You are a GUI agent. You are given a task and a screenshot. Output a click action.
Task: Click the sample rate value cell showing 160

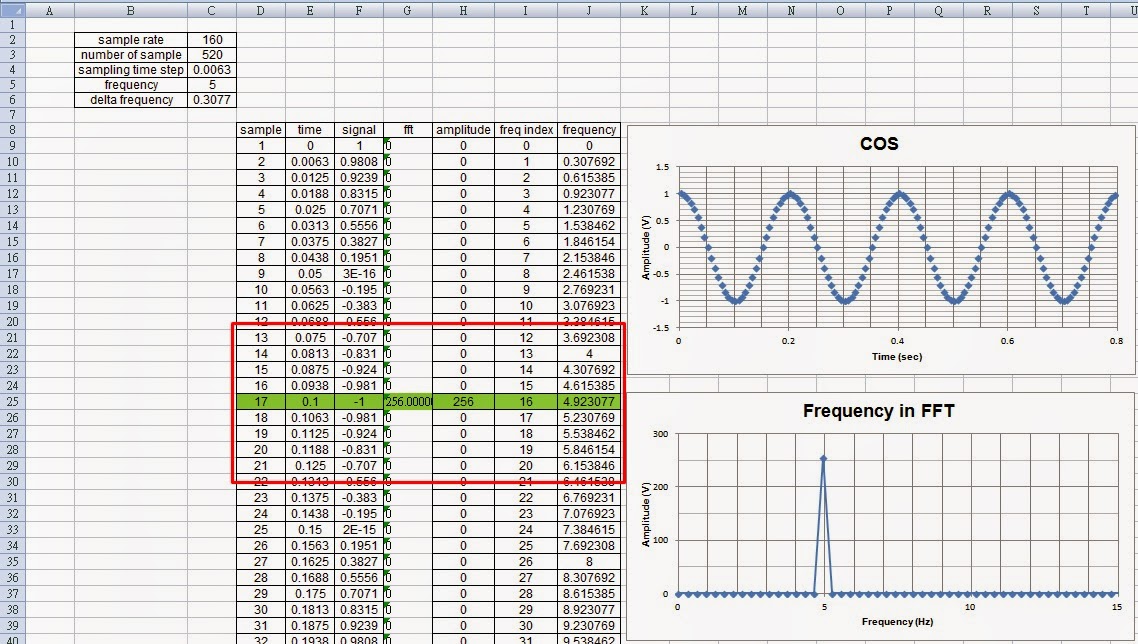pyautogui.click(x=212, y=39)
